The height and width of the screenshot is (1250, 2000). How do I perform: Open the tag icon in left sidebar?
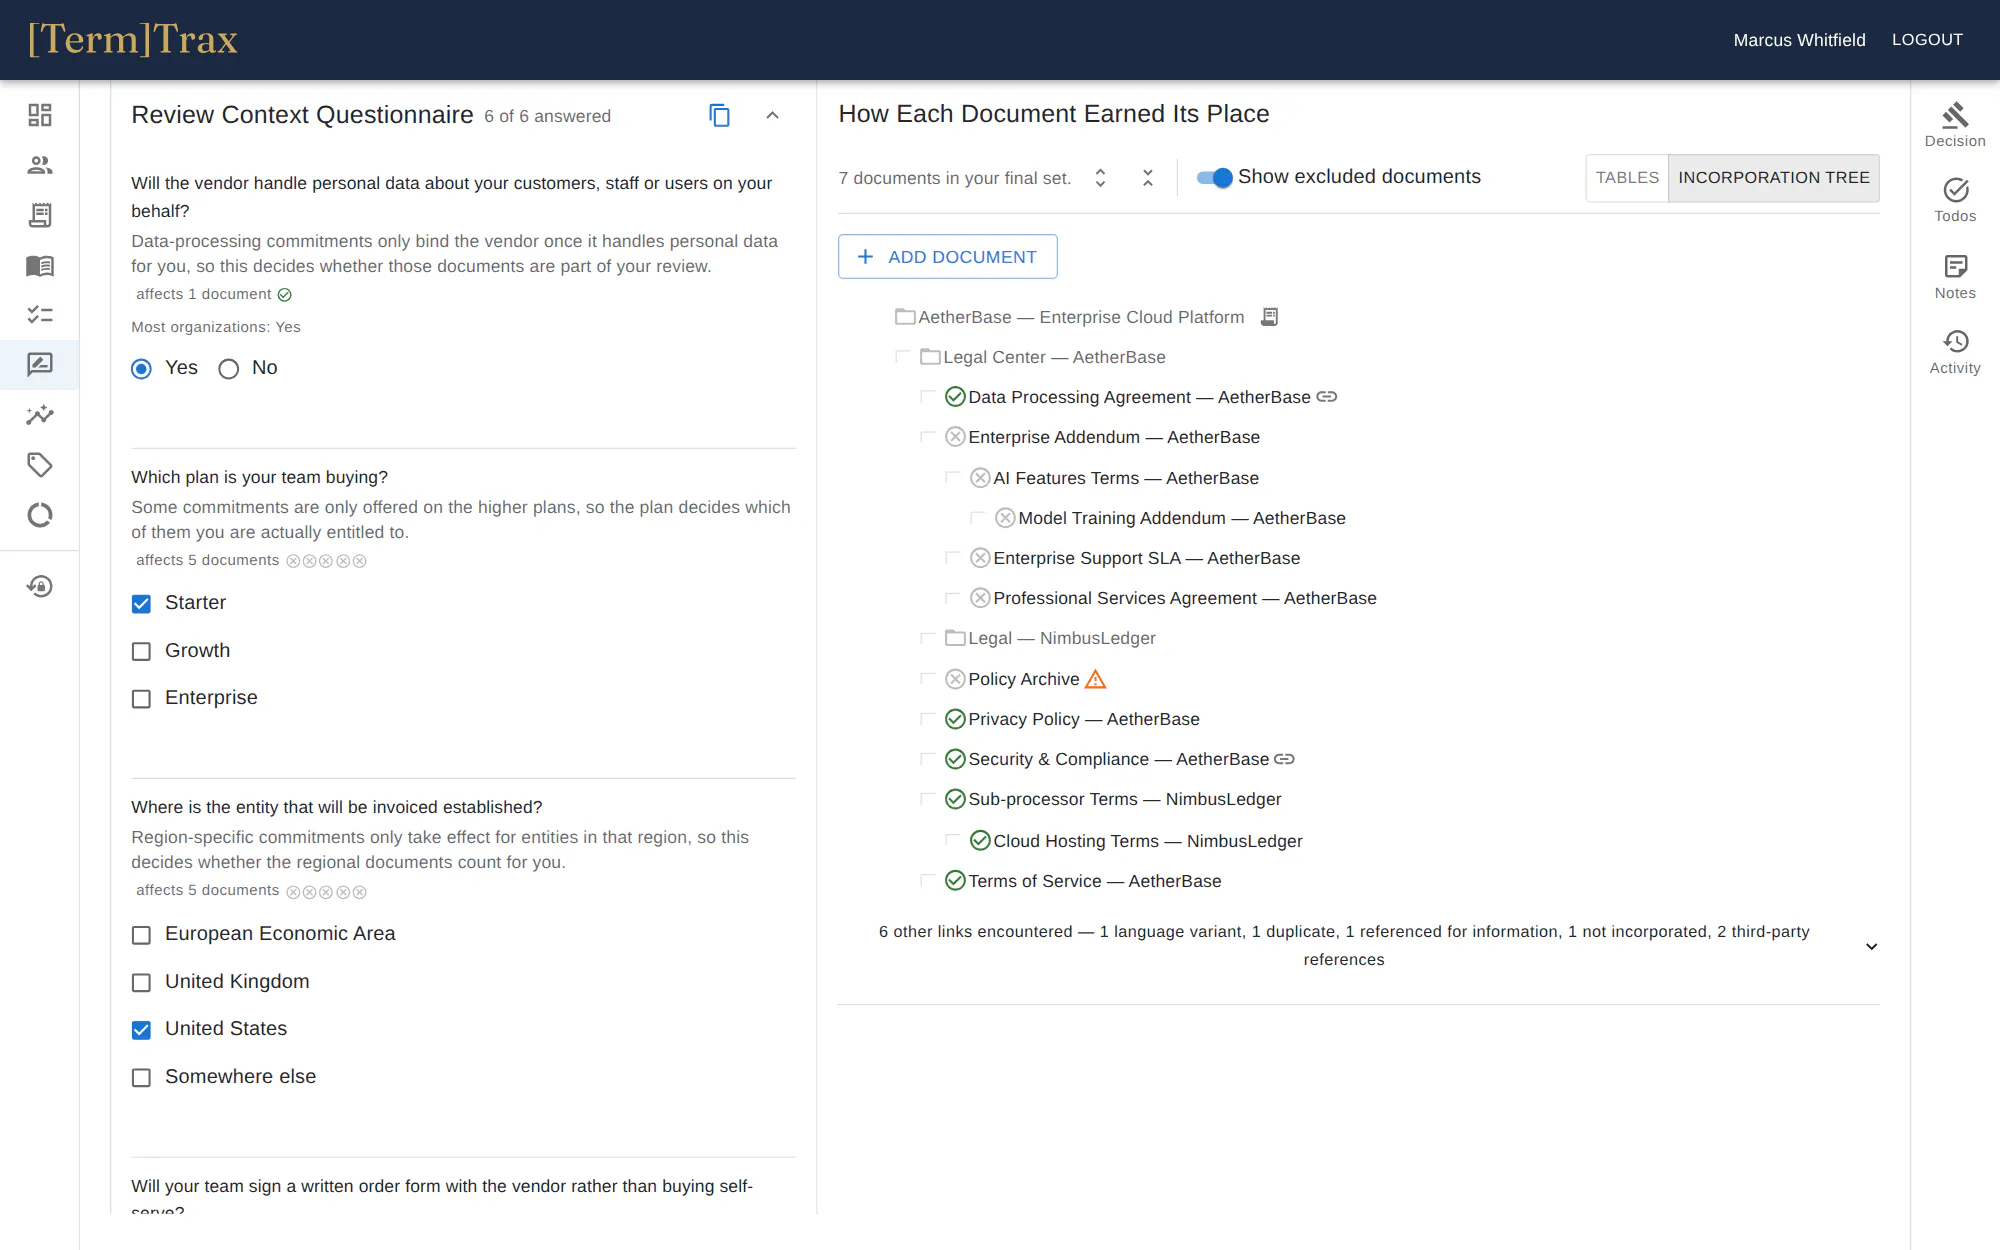pos(40,465)
